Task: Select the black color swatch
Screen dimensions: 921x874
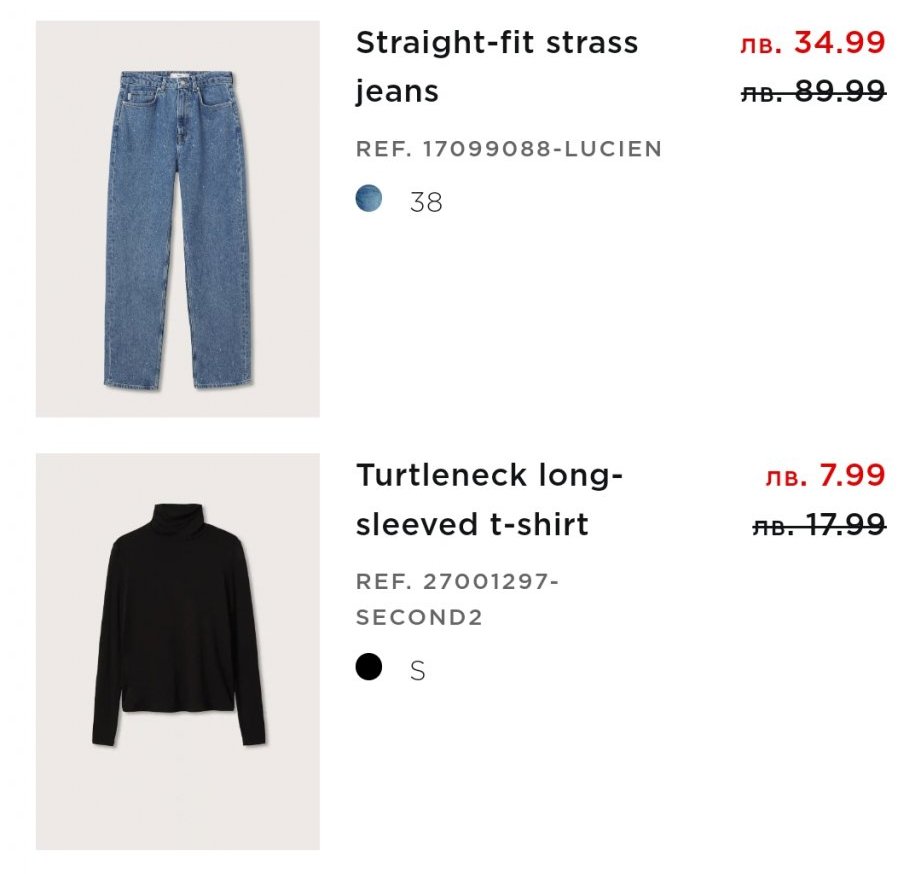Action: pyautogui.click(x=369, y=667)
